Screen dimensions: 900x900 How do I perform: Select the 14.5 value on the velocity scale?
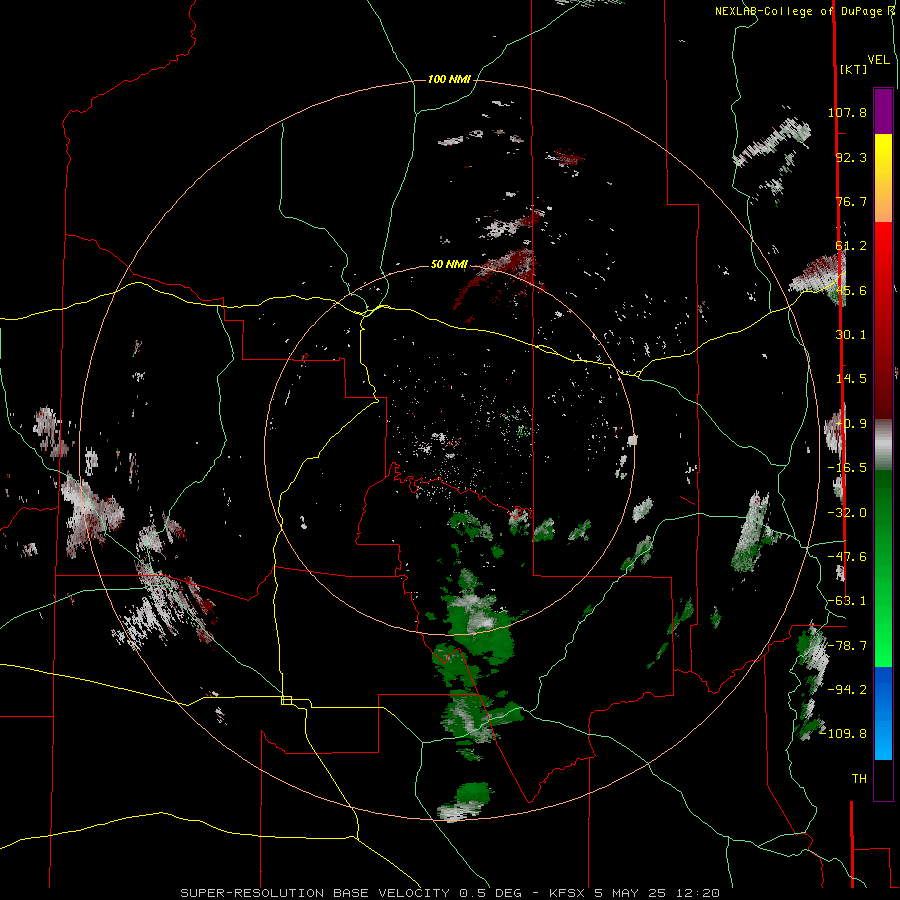point(851,379)
